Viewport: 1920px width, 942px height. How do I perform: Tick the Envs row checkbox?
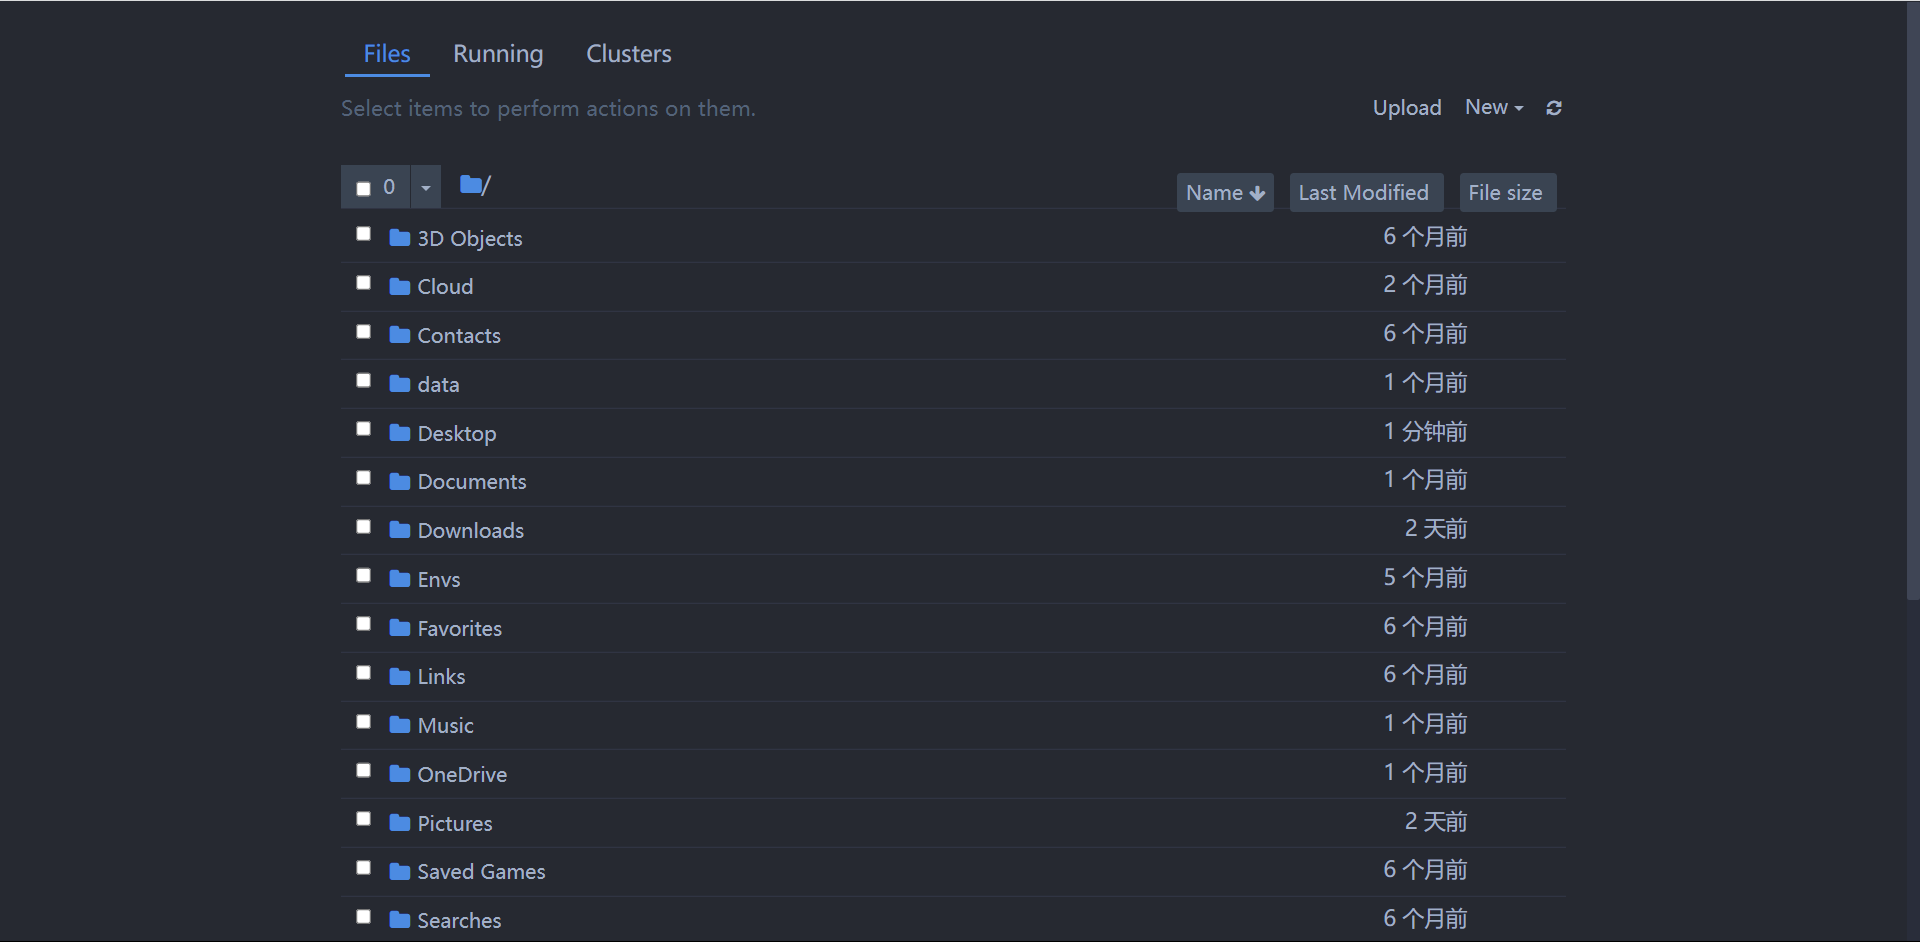(364, 576)
